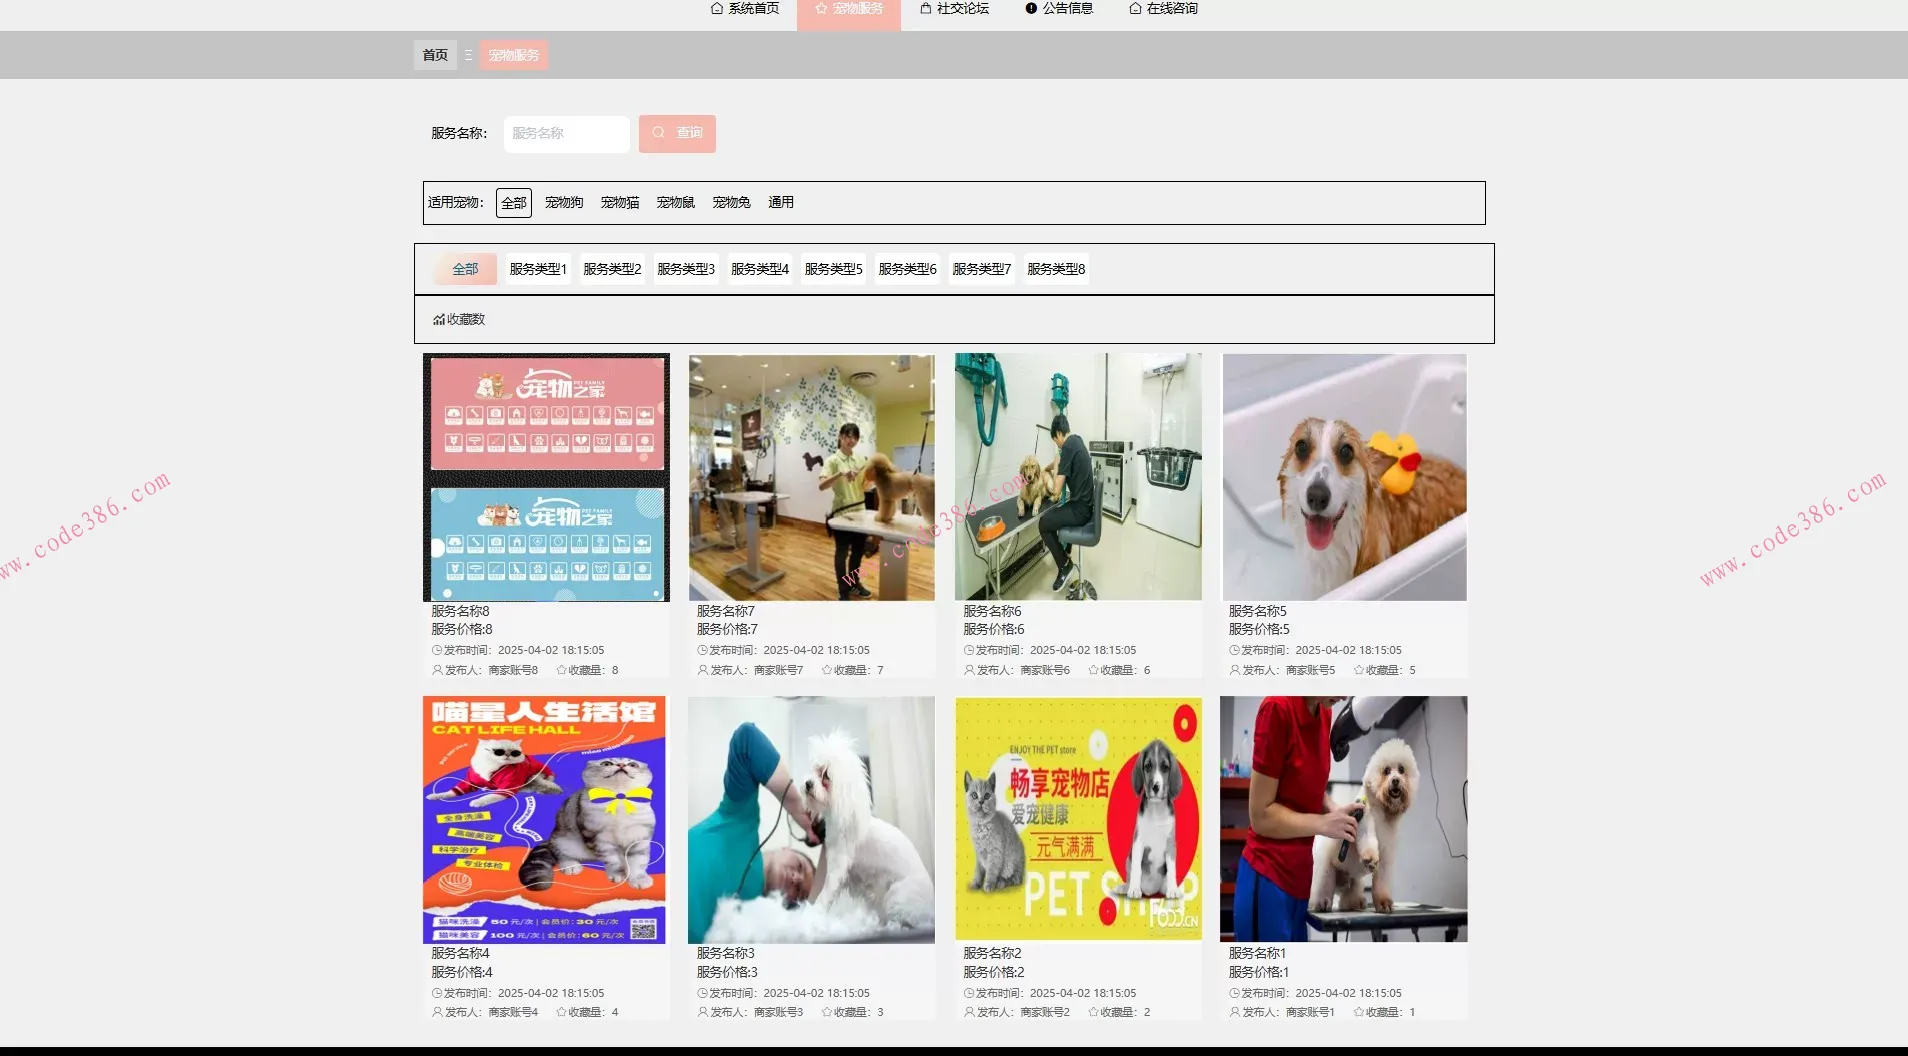Click the 服务名称5 title text

coord(1258,611)
